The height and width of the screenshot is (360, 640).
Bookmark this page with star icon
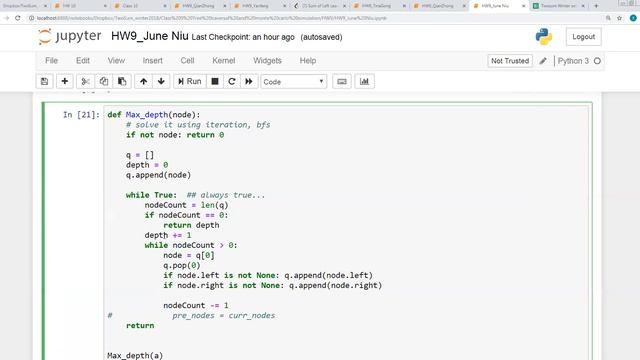coord(620,18)
